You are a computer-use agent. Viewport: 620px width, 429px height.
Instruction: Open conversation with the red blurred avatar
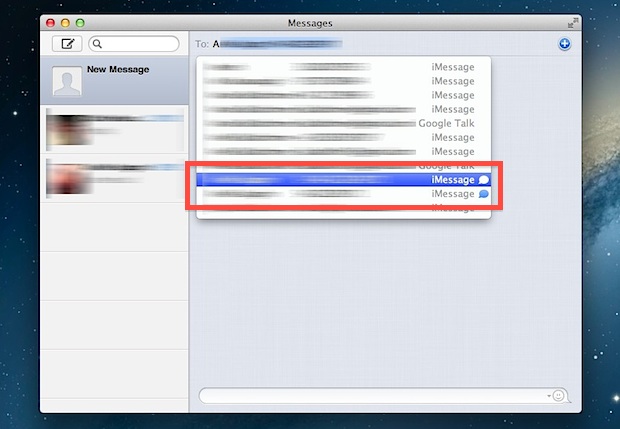114,178
